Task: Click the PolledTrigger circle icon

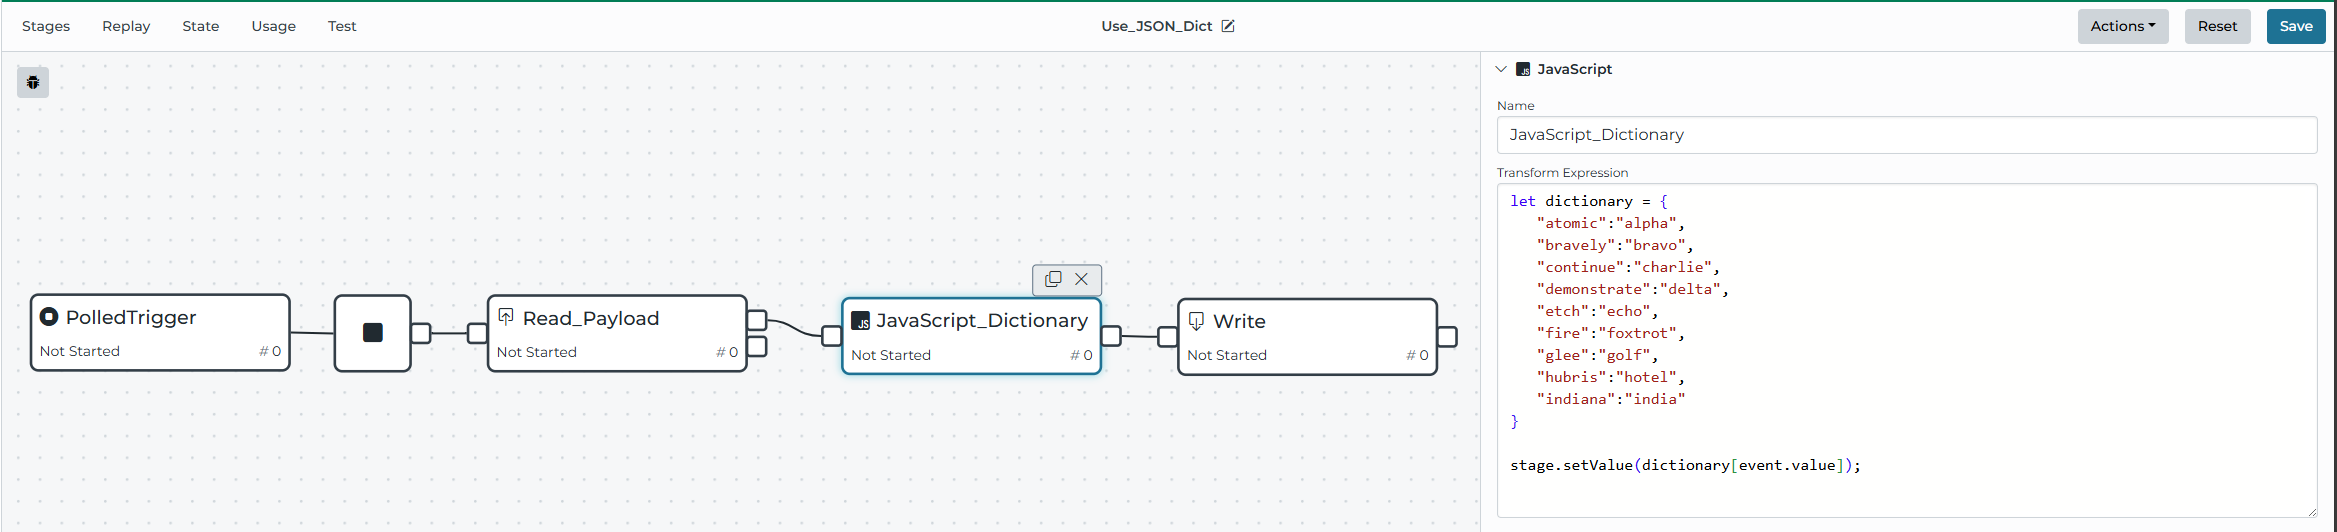Action: pos(49,317)
